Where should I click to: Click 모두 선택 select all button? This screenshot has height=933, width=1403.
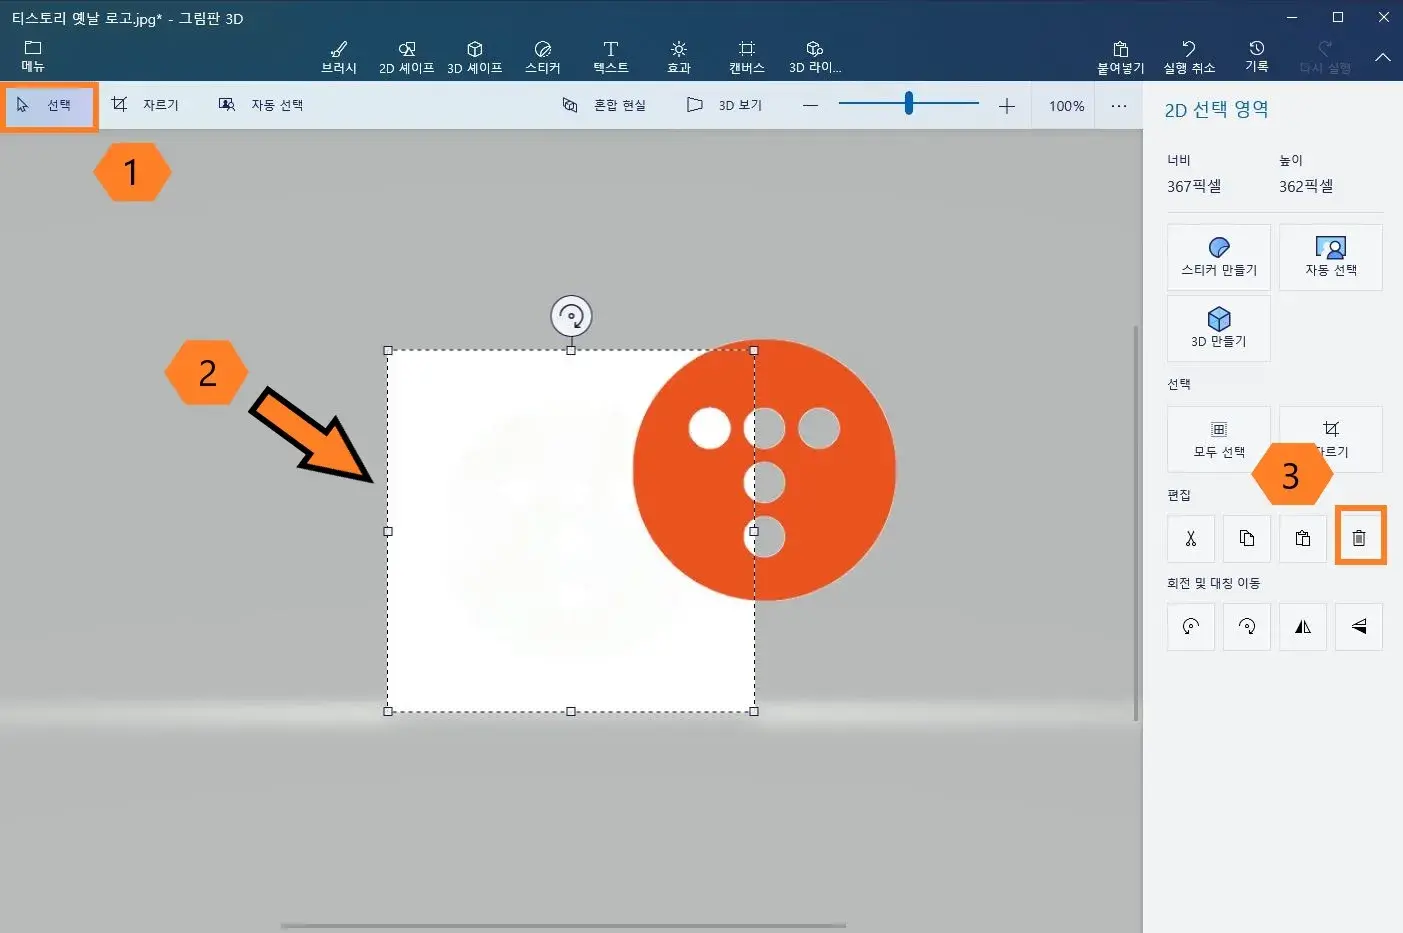click(1219, 439)
